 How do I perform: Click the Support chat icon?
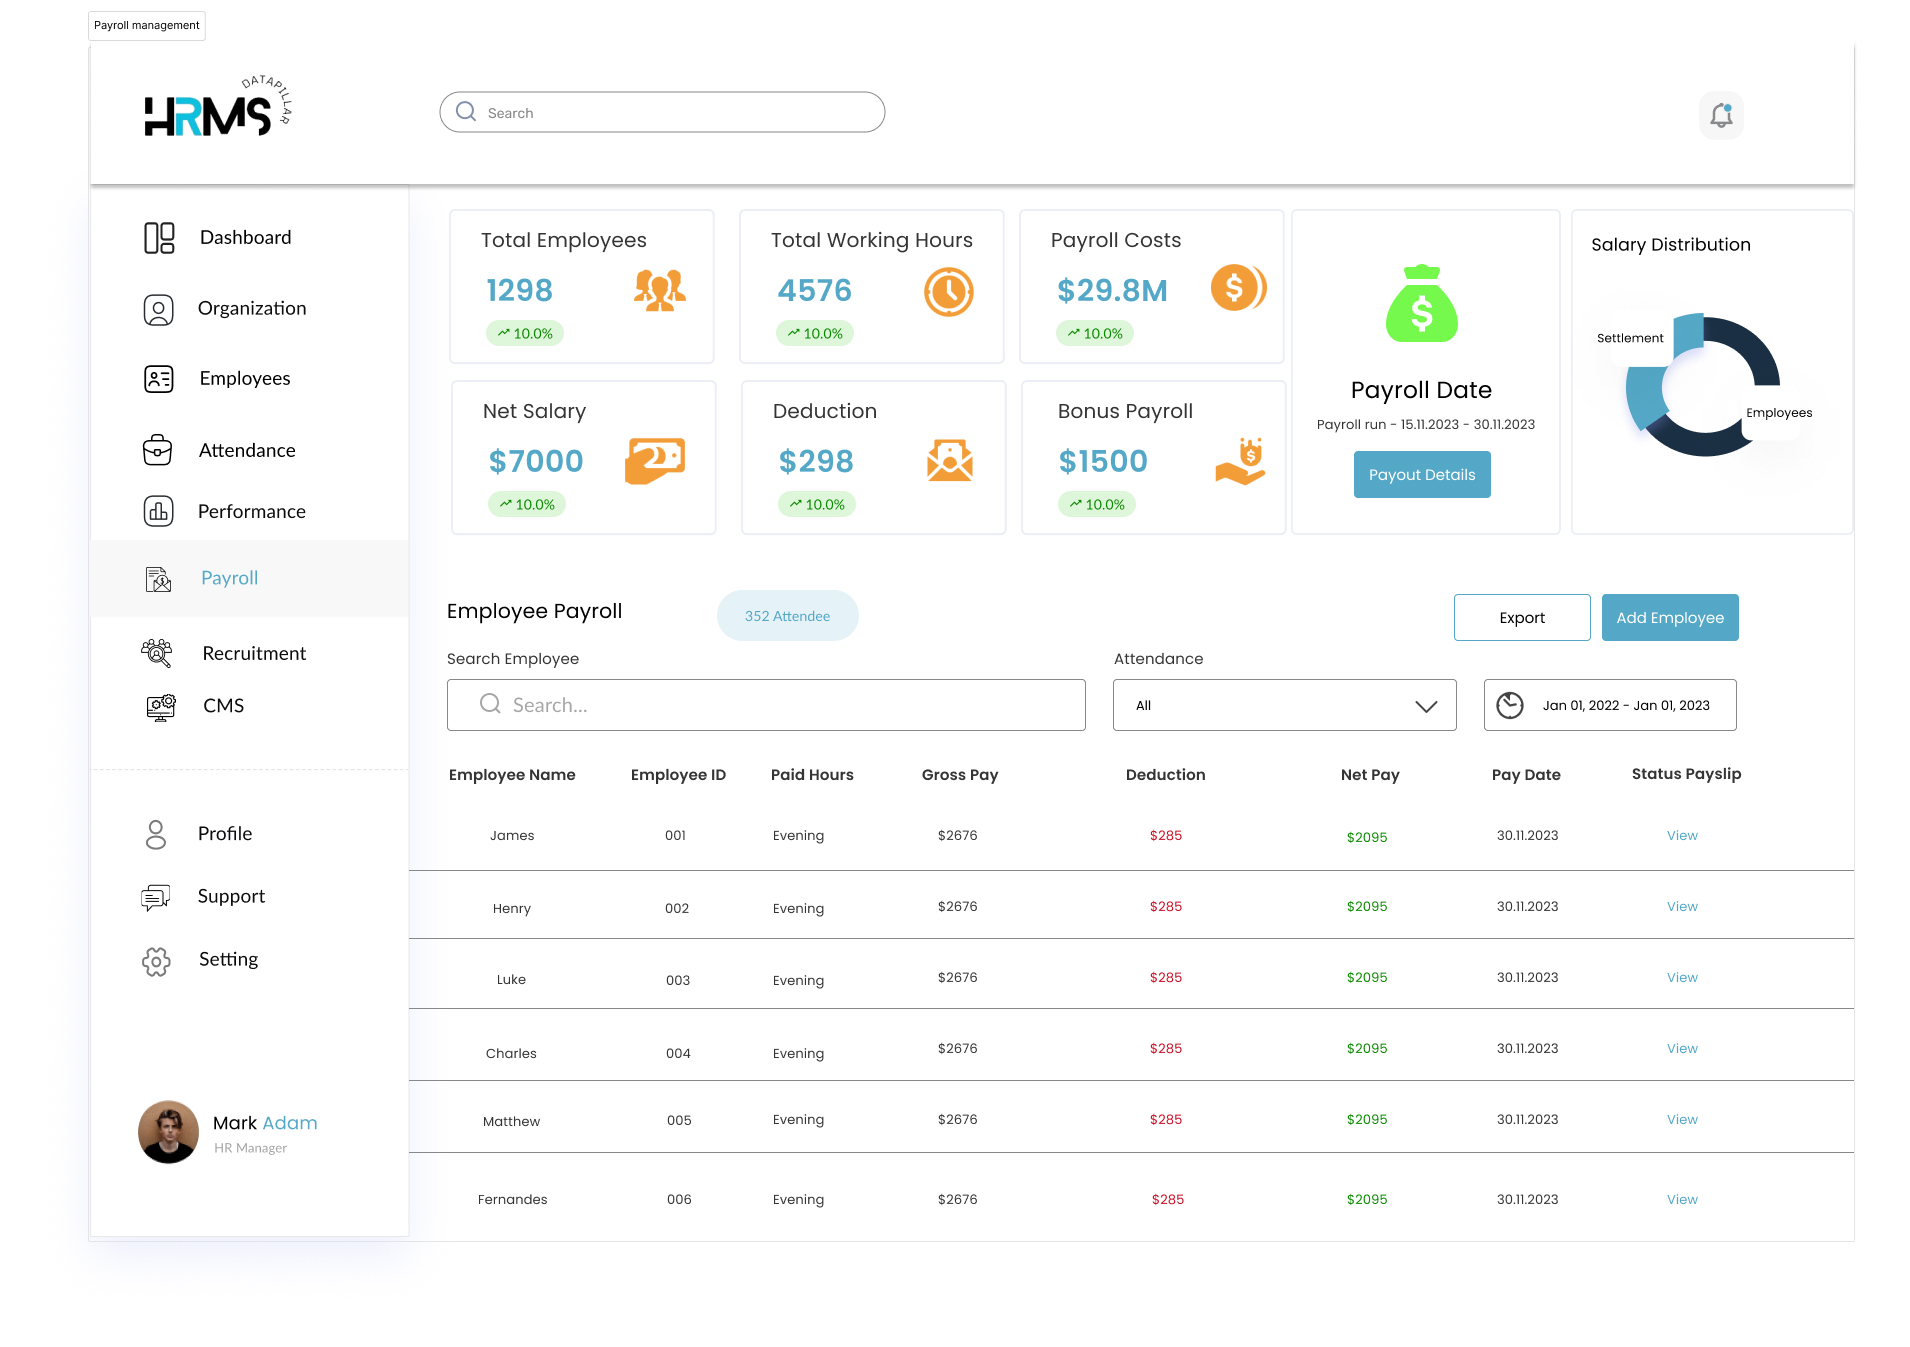pyautogui.click(x=156, y=897)
